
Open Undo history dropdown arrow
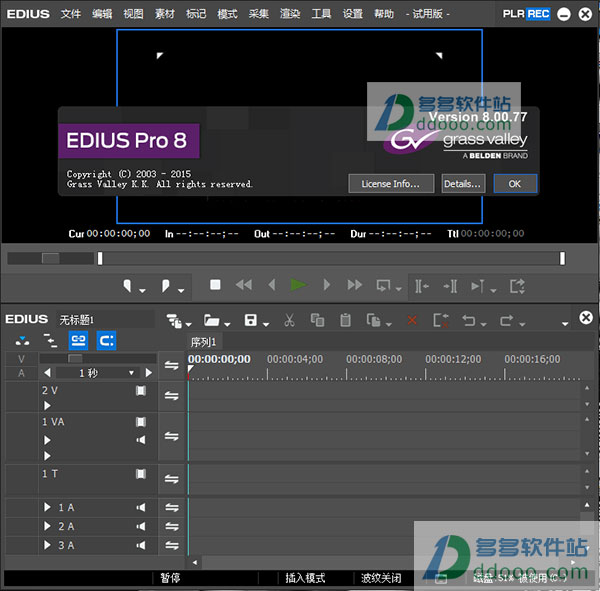coord(484,325)
